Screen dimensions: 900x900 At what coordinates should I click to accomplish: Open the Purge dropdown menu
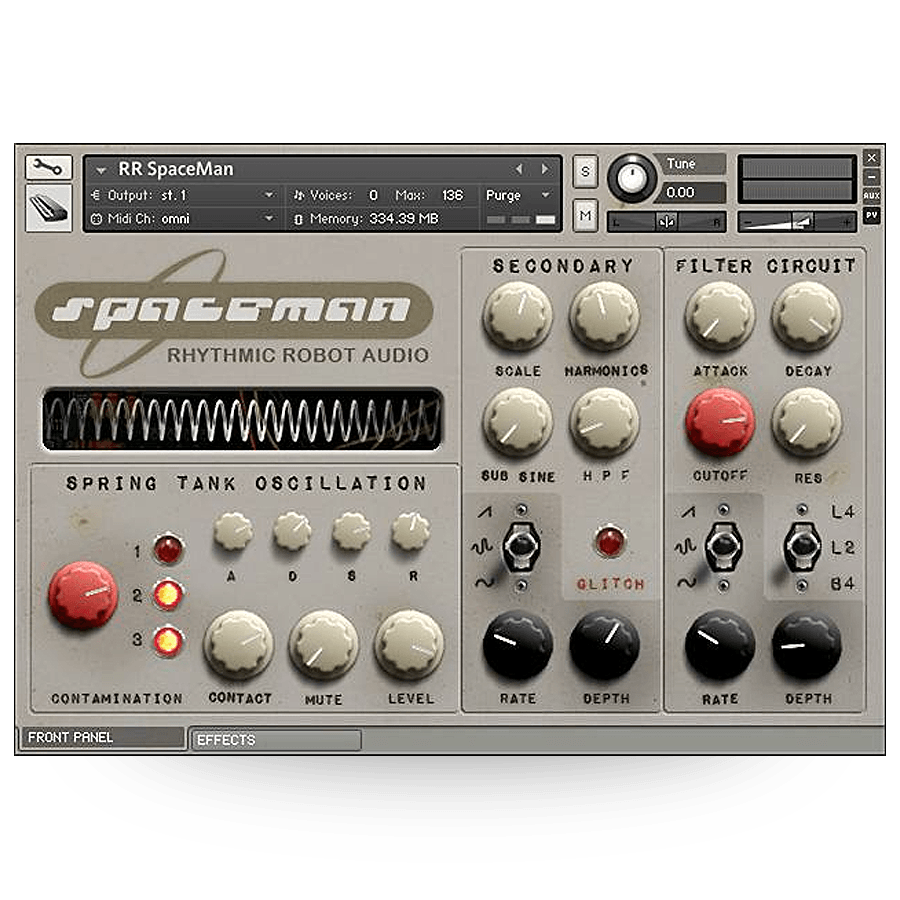tap(518, 195)
